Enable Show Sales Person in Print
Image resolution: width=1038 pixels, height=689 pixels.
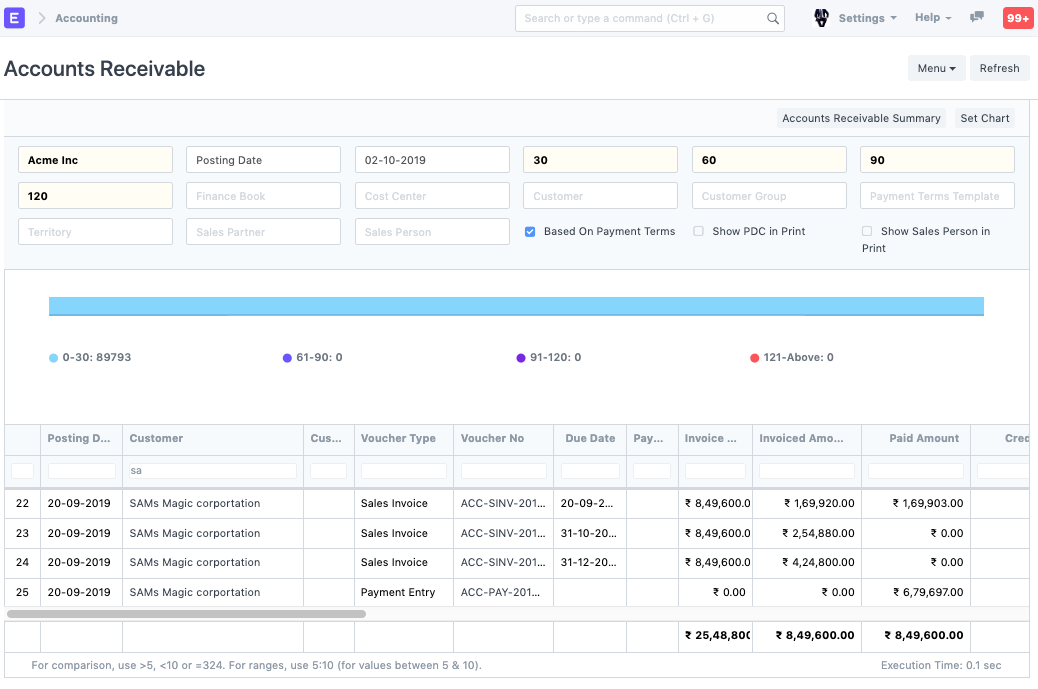pos(867,232)
